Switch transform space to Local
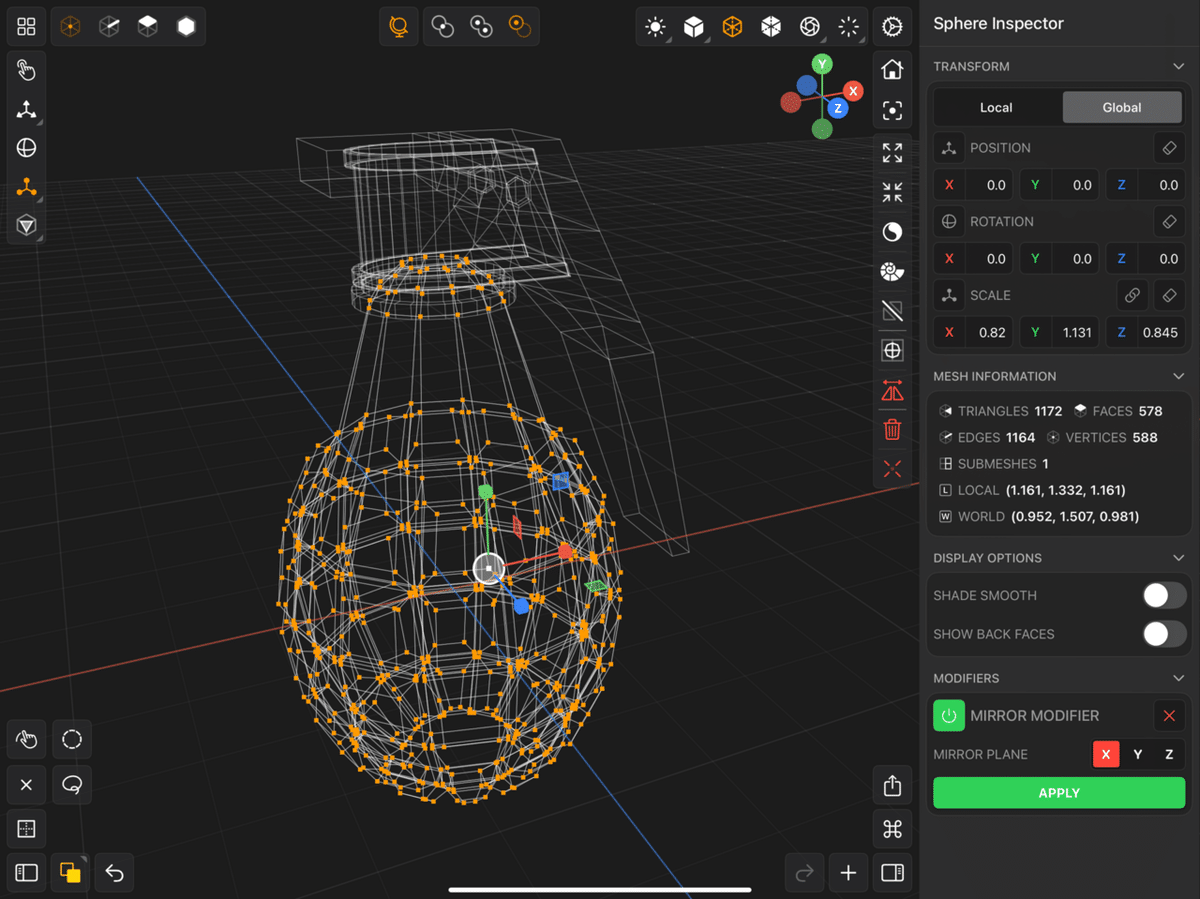 995,107
